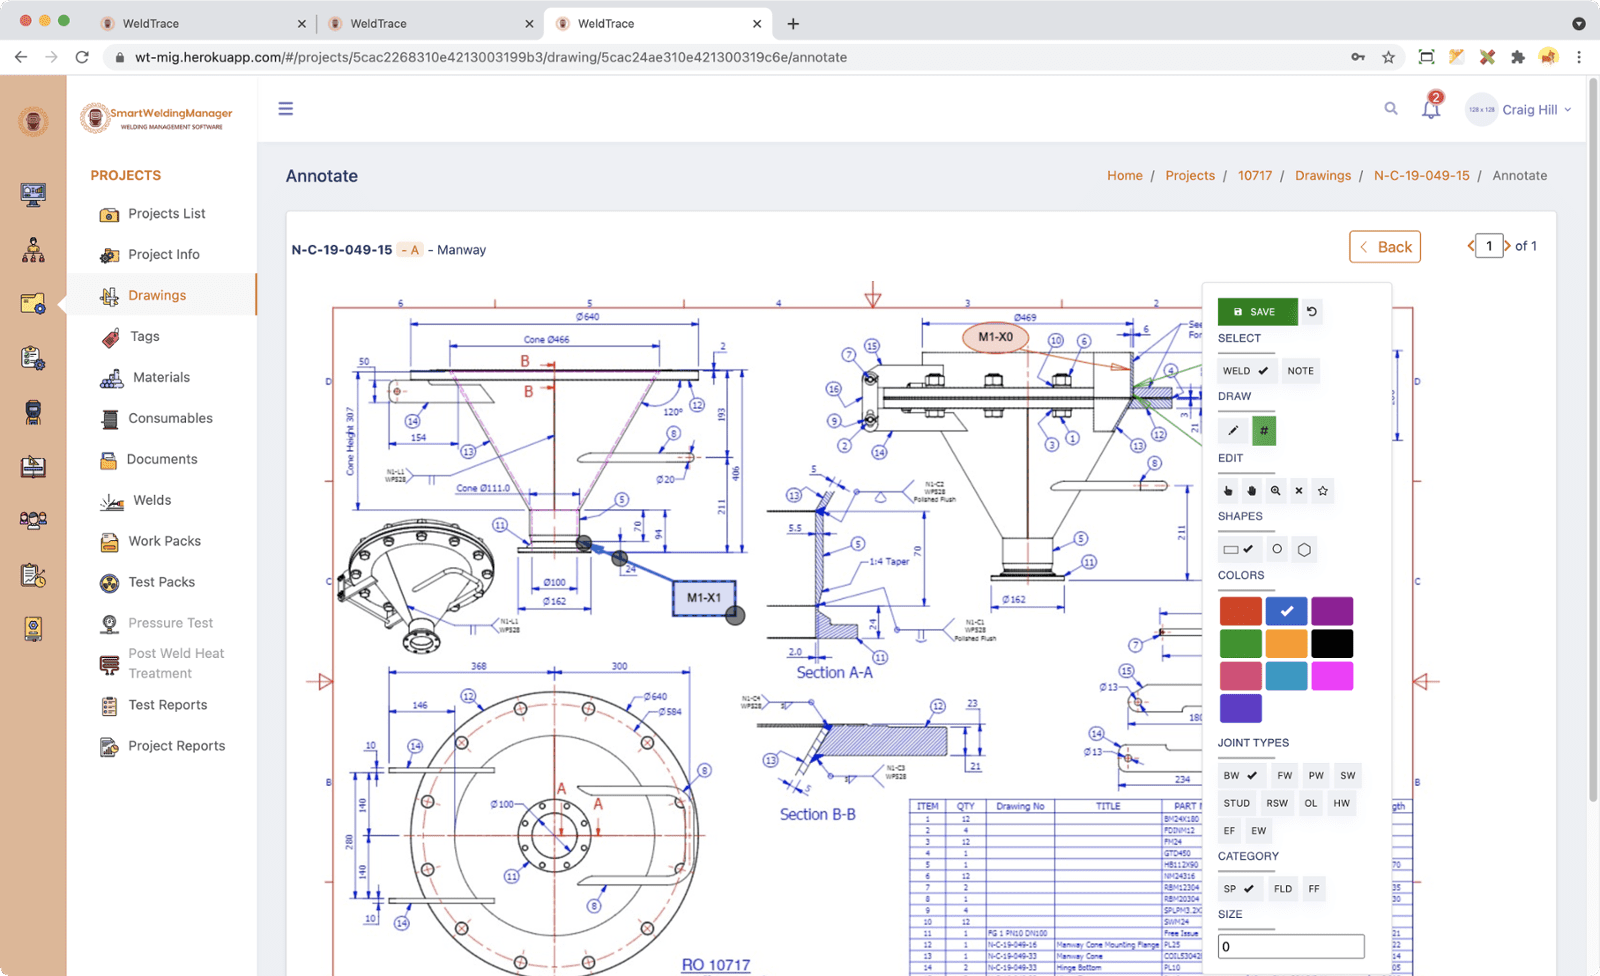Click the SIZE input field
Image resolution: width=1600 pixels, height=976 pixels.
point(1290,945)
